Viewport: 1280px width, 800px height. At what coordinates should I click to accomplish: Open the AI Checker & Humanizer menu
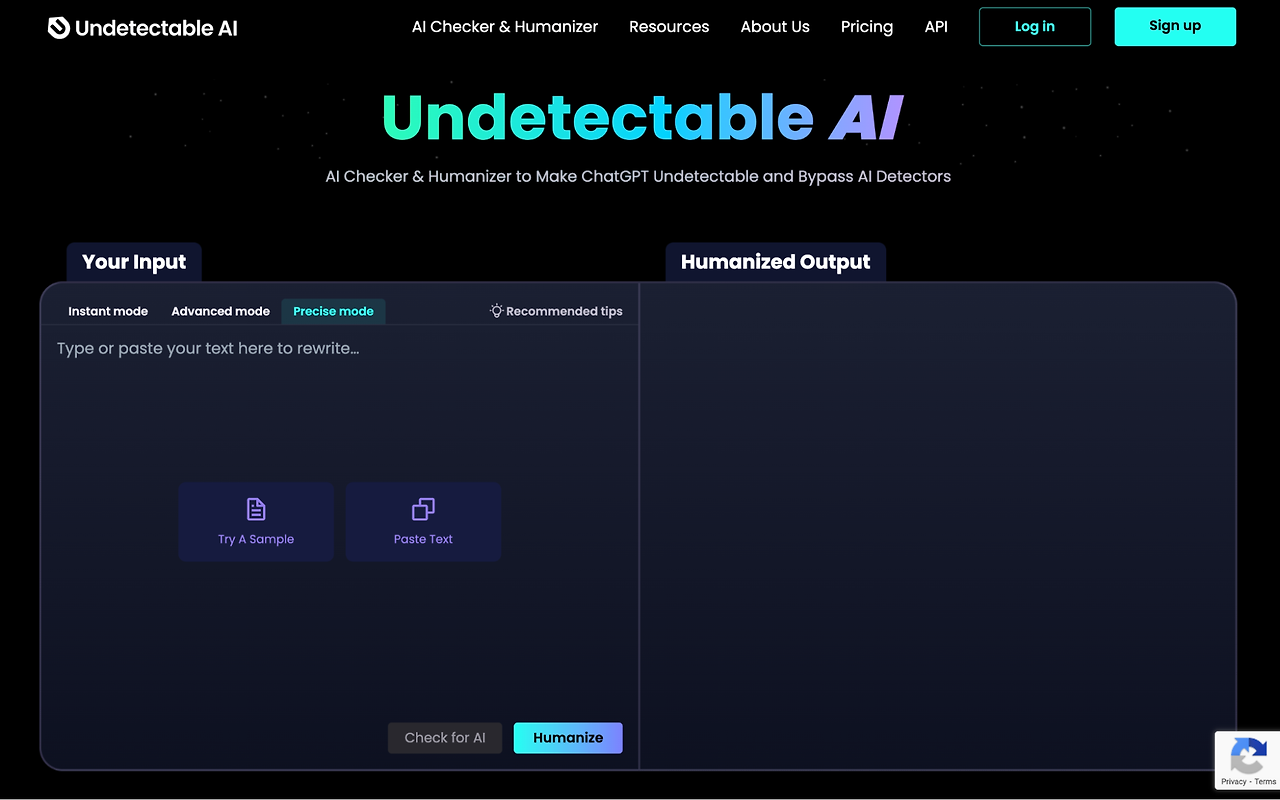click(505, 27)
